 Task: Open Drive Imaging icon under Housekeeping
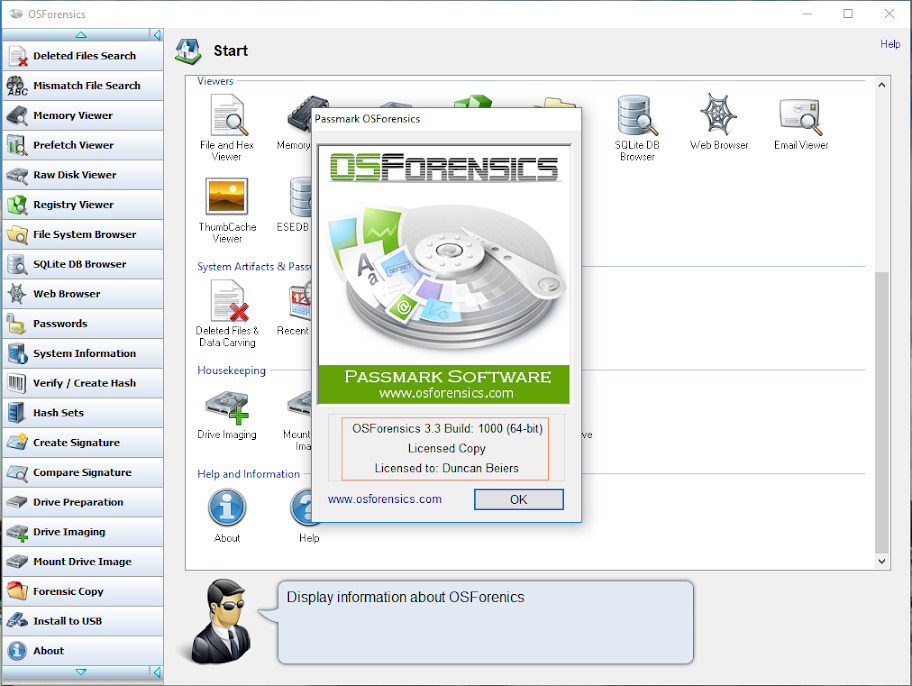pyautogui.click(x=227, y=415)
